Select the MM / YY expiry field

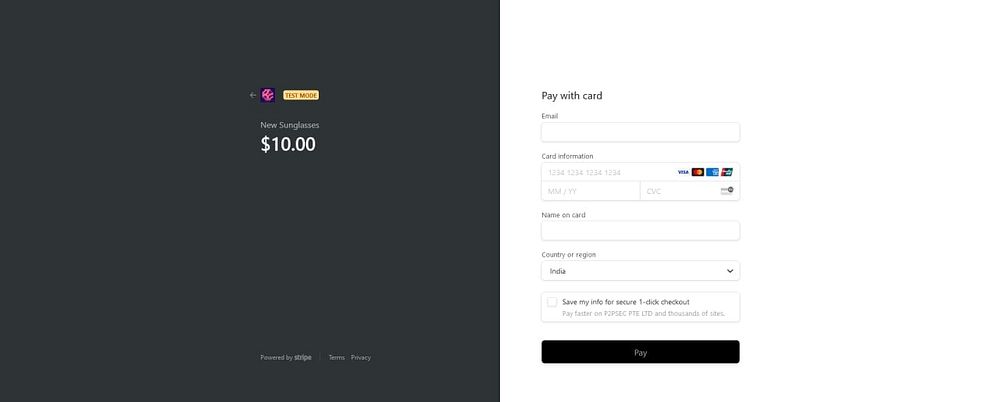click(590, 190)
